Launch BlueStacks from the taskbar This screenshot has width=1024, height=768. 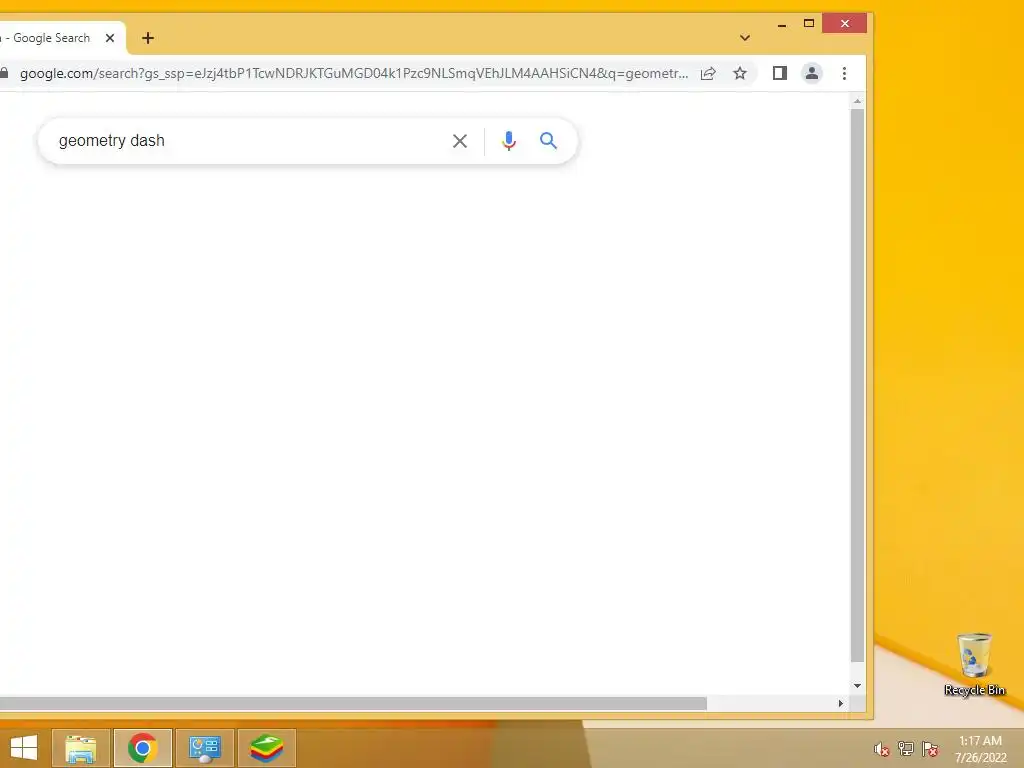pyautogui.click(x=266, y=748)
